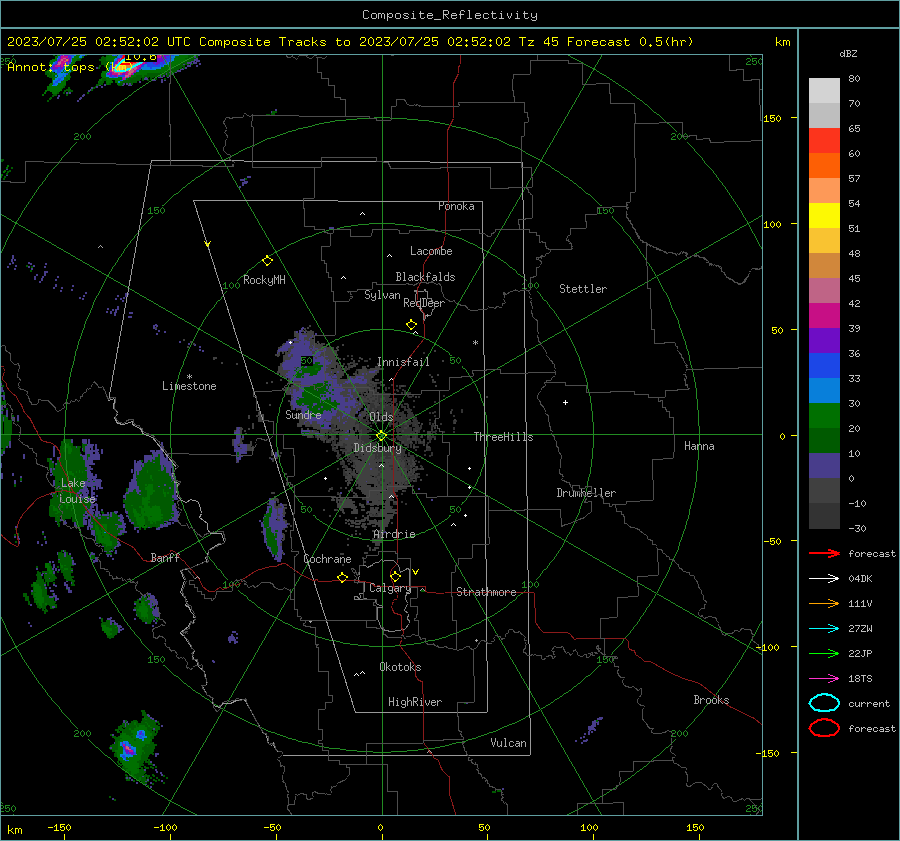
Task: Click the Lacombe city label
Action: pyautogui.click(x=431, y=251)
